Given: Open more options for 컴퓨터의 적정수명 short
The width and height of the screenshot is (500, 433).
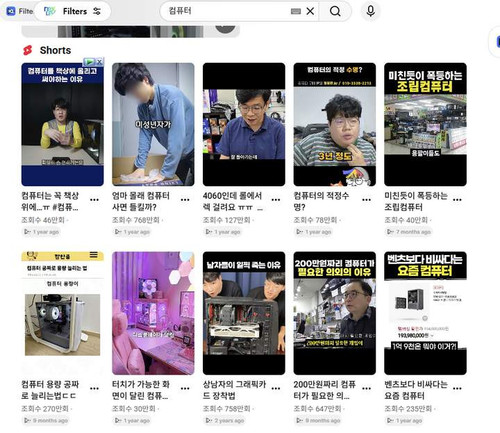Looking at the screenshot, I should pos(366,200).
